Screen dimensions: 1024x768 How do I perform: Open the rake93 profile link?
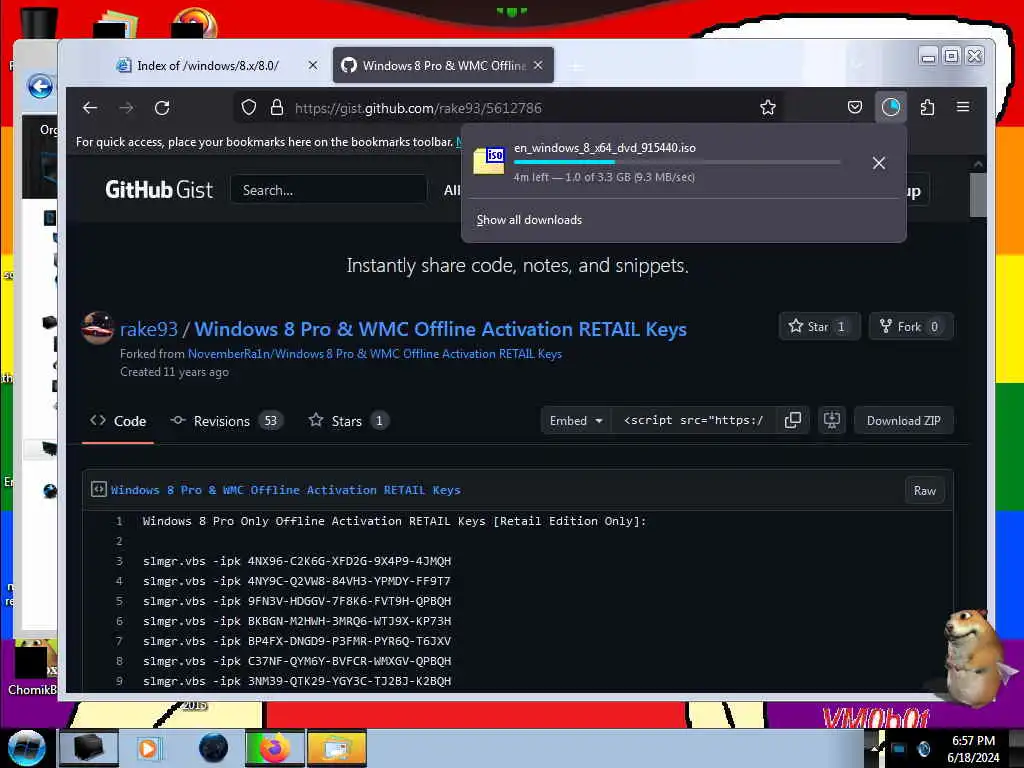point(149,329)
